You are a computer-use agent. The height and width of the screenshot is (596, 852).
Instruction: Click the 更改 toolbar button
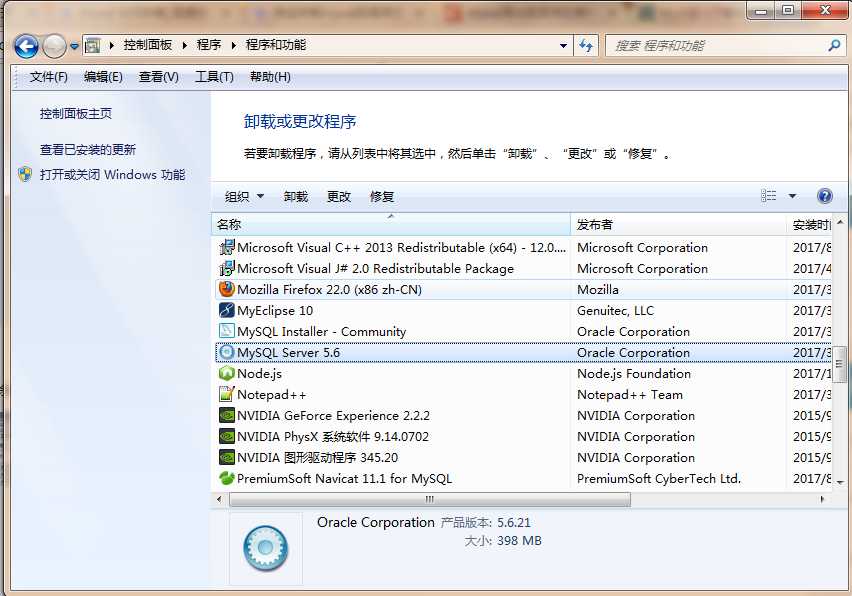pyautogui.click(x=339, y=197)
